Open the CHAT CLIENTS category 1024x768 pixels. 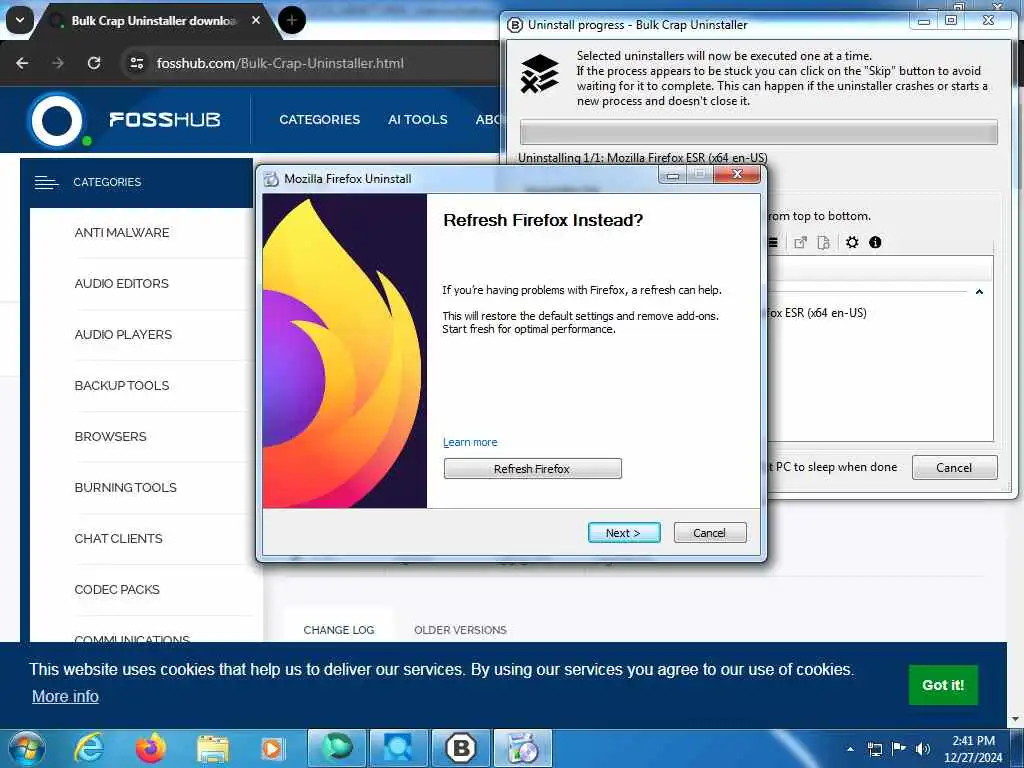point(118,538)
